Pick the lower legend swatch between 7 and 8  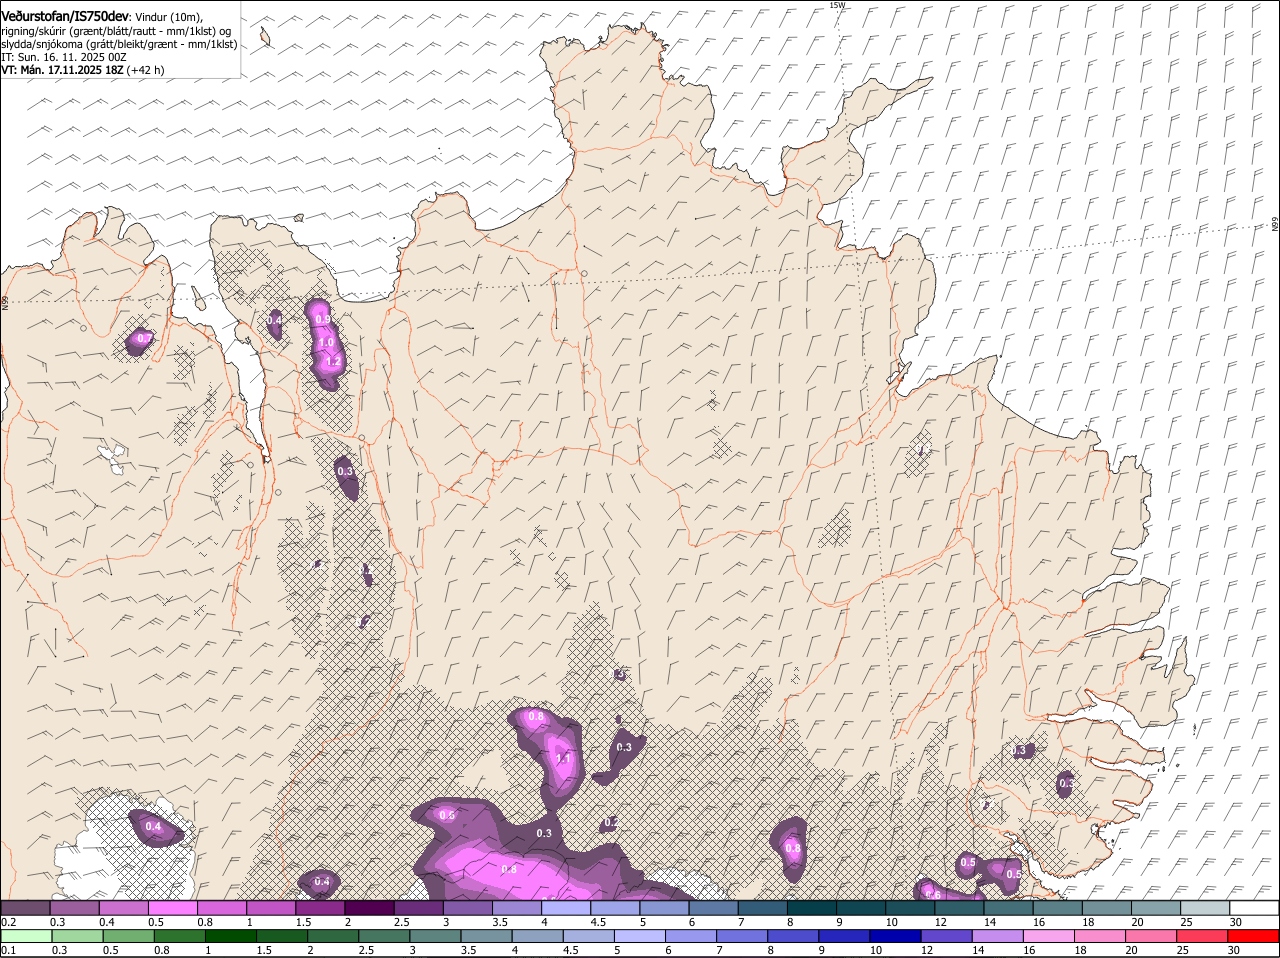click(x=741, y=936)
